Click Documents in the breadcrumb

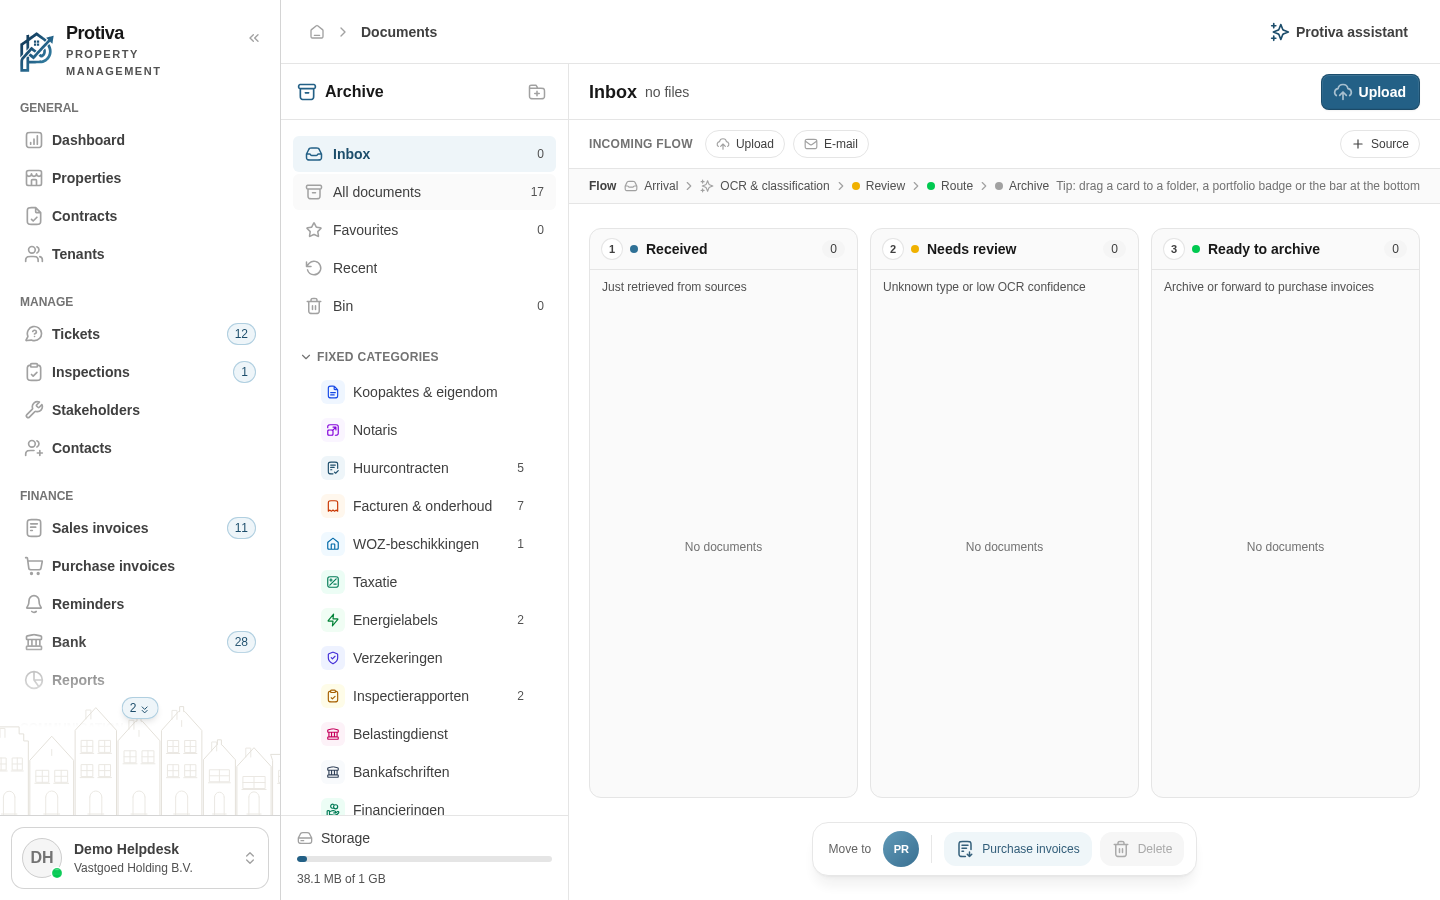tap(399, 32)
